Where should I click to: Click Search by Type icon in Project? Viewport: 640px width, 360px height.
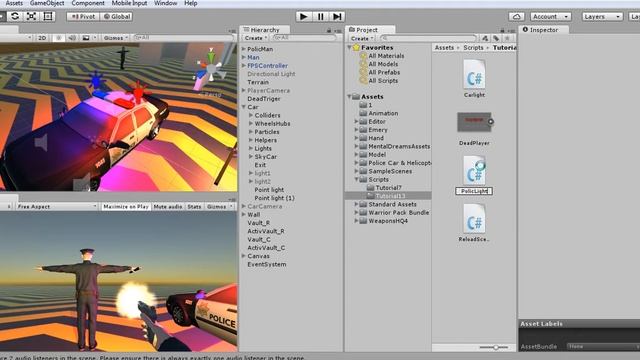click(x=485, y=38)
